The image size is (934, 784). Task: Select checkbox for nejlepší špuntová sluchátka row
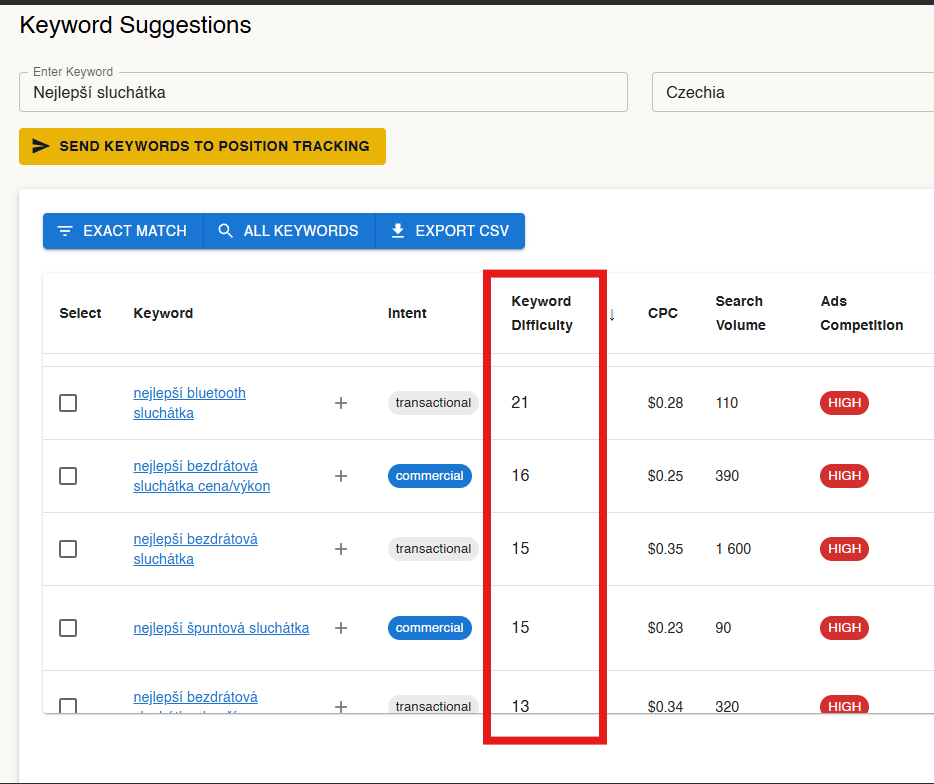coord(68,628)
